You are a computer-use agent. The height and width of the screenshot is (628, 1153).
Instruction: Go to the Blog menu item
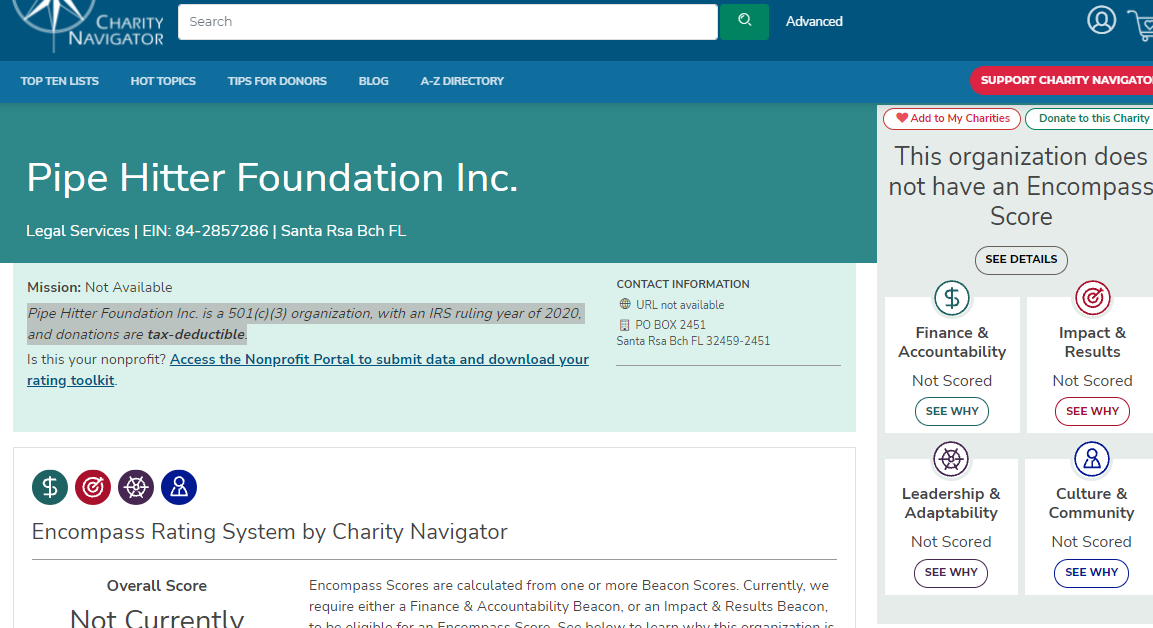pos(374,81)
